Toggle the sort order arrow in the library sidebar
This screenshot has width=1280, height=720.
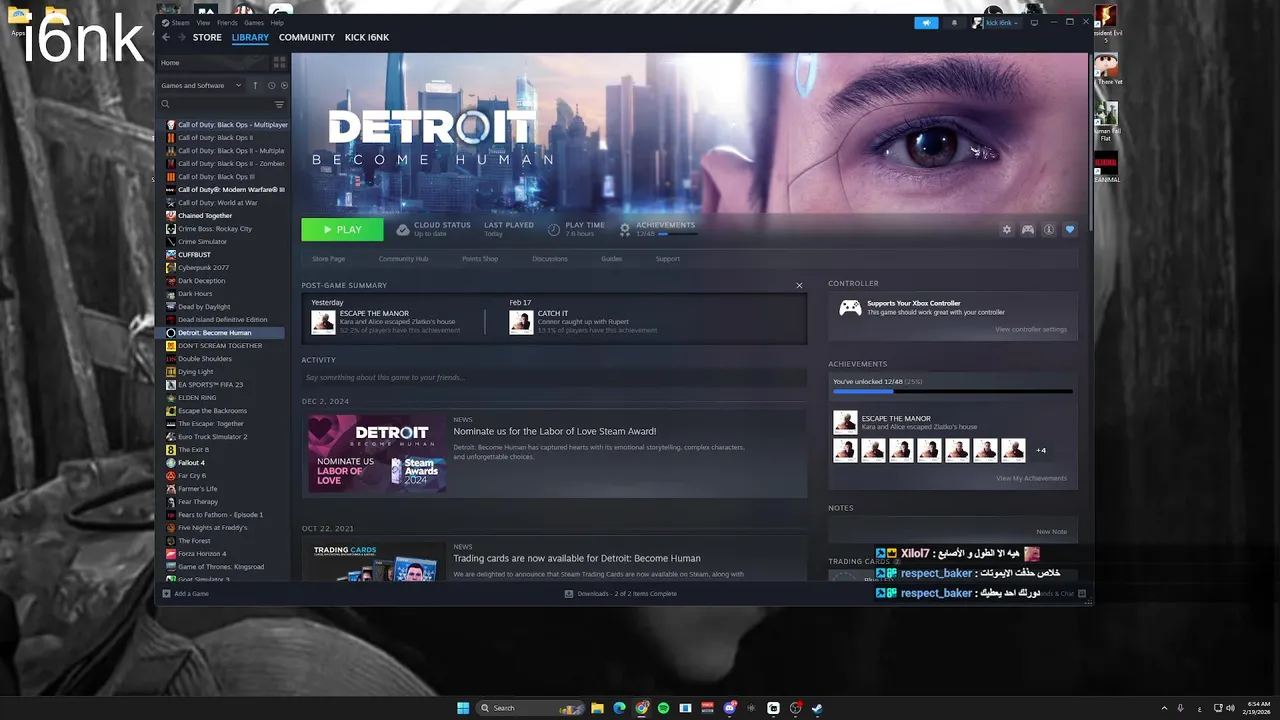(x=255, y=85)
